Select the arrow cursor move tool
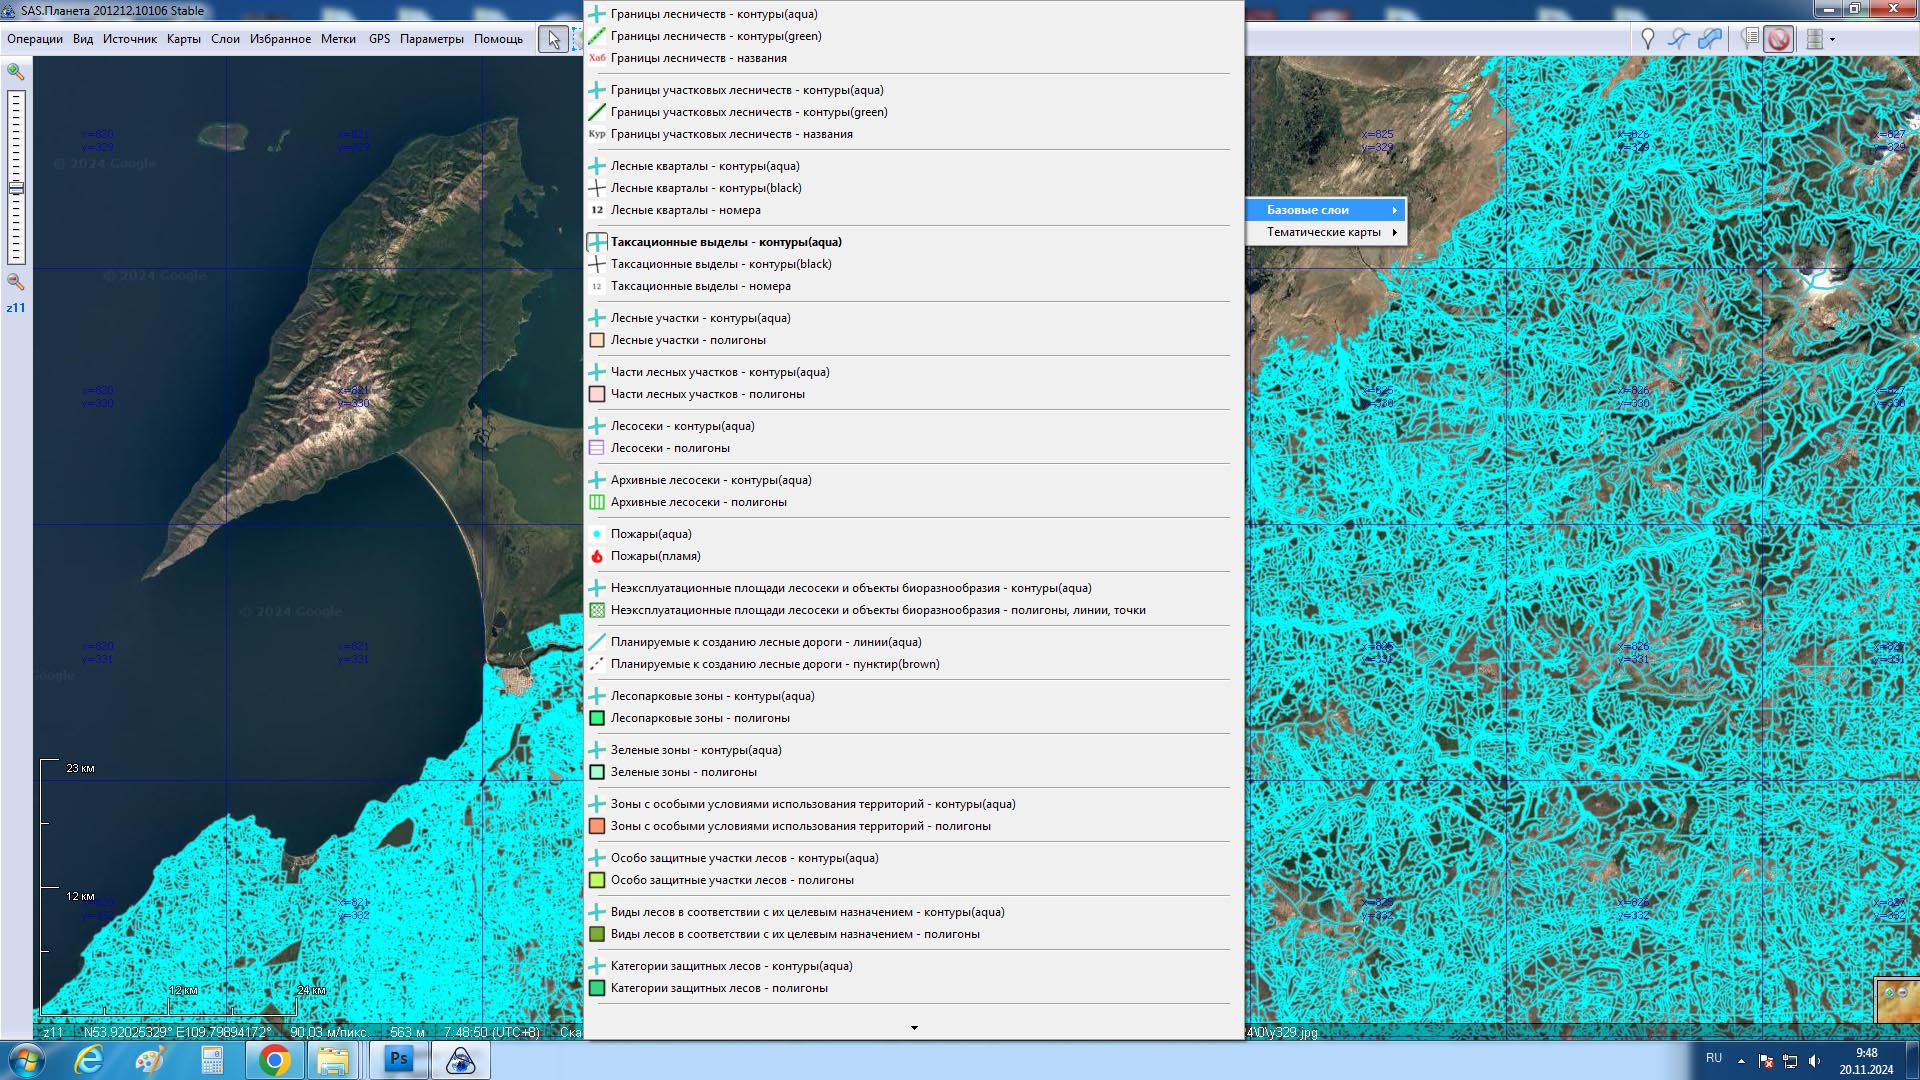 (553, 39)
